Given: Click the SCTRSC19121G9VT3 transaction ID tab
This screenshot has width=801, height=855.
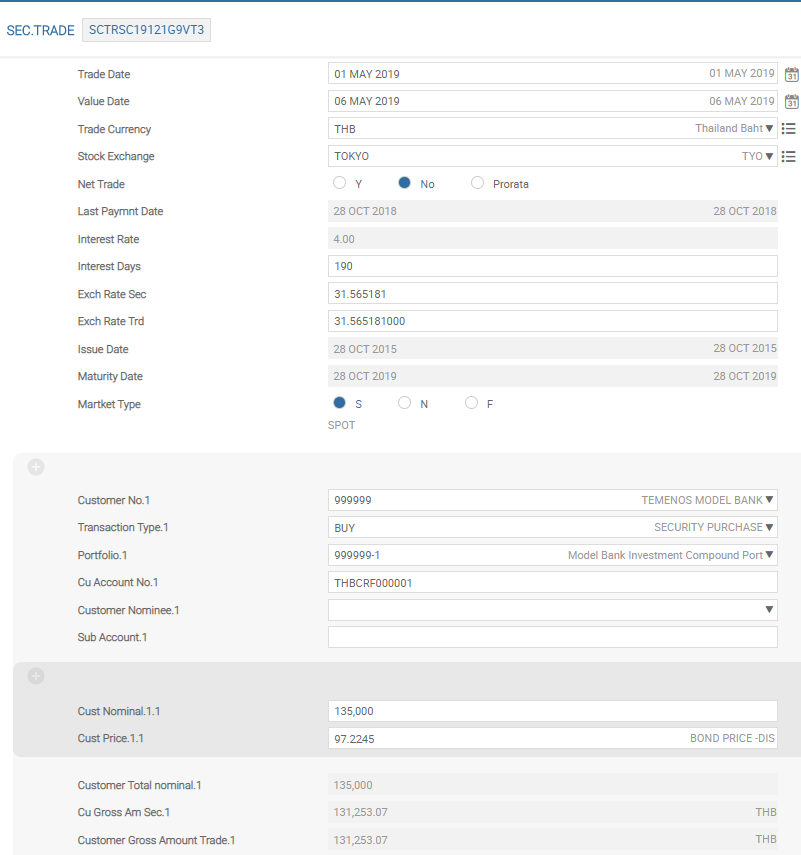Looking at the screenshot, I should pos(146,30).
